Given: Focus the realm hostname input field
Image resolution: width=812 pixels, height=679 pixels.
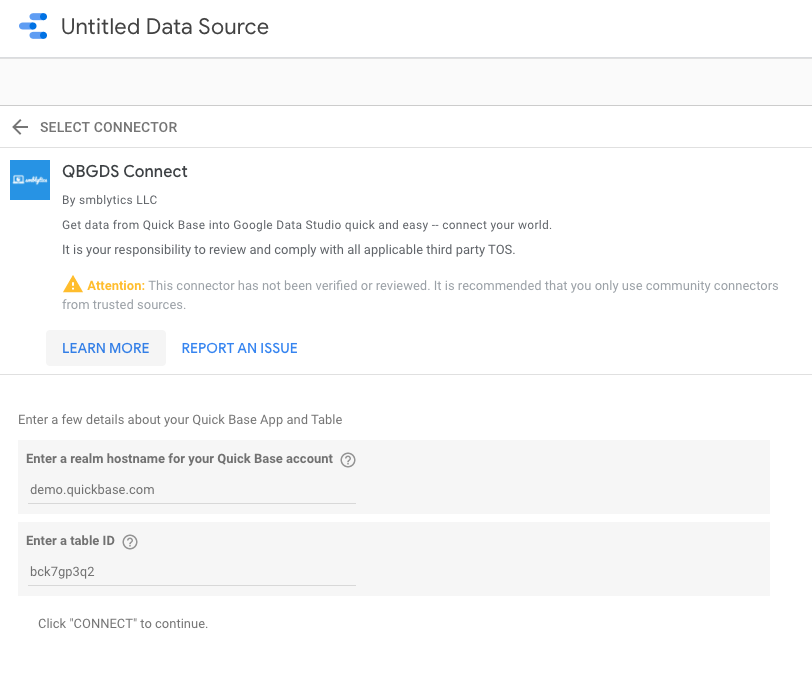Looking at the screenshot, I should 192,490.
